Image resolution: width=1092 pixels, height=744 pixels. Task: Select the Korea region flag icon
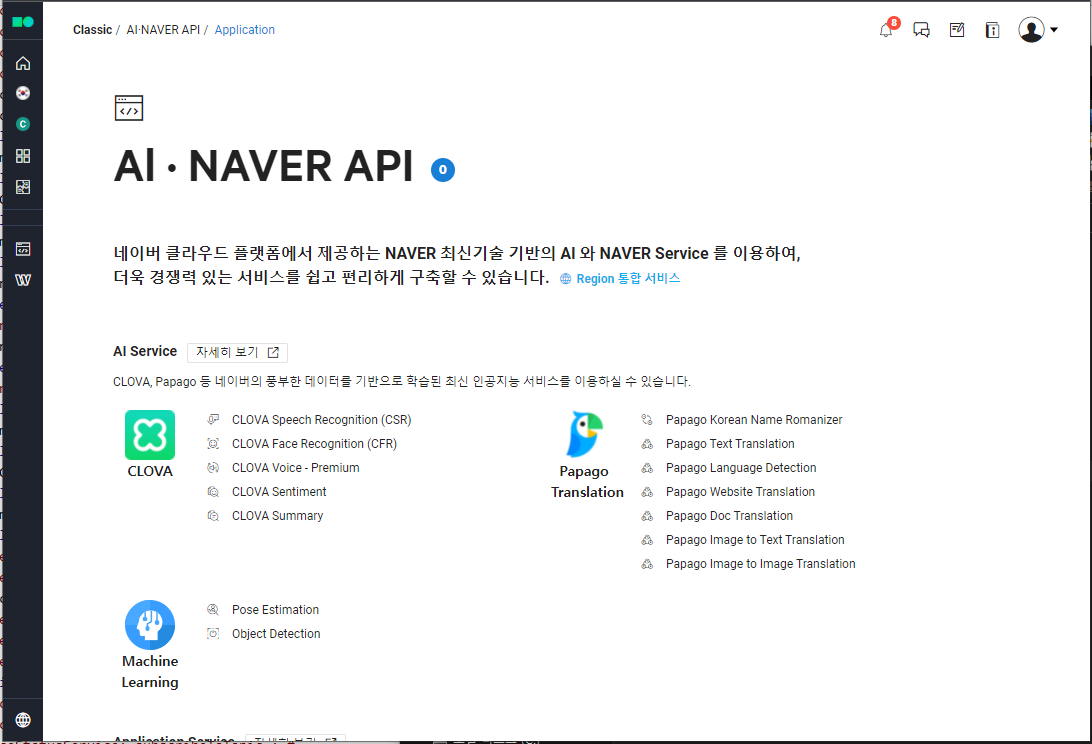23,93
